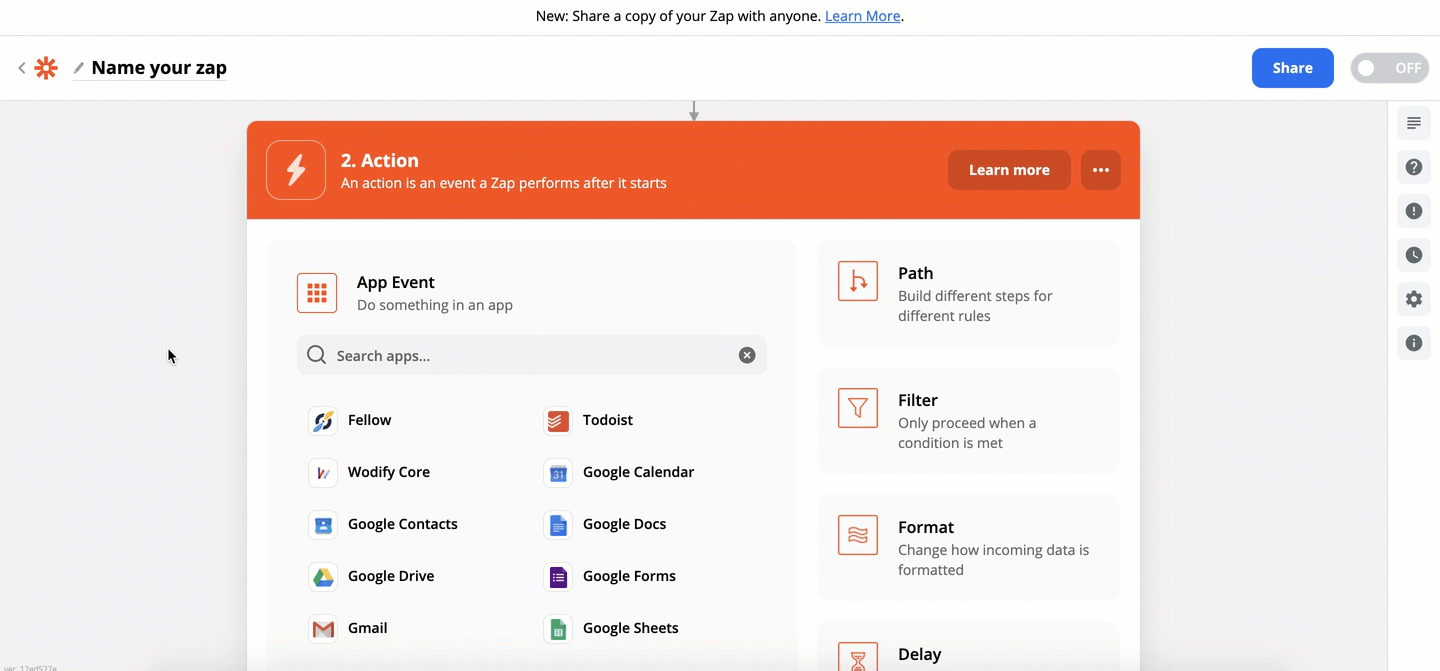Viewport: 1440px width, 671px height.
Task: Open the three-dot menu in Action header
Action: pyautogui.click(x=1101, y=170)
